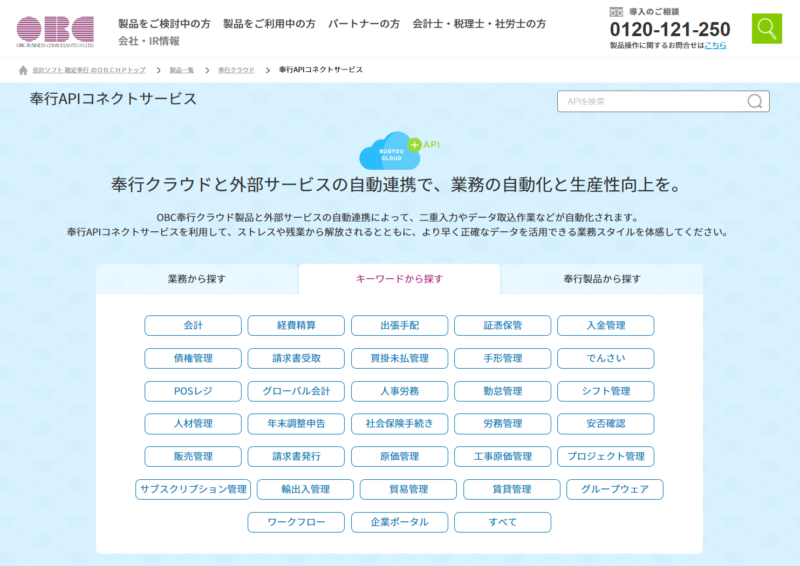This screenshot has width=800, height=566.
Task: Select the でんさい keyword button
Action: pyautogui.click(x=606, y=358)
